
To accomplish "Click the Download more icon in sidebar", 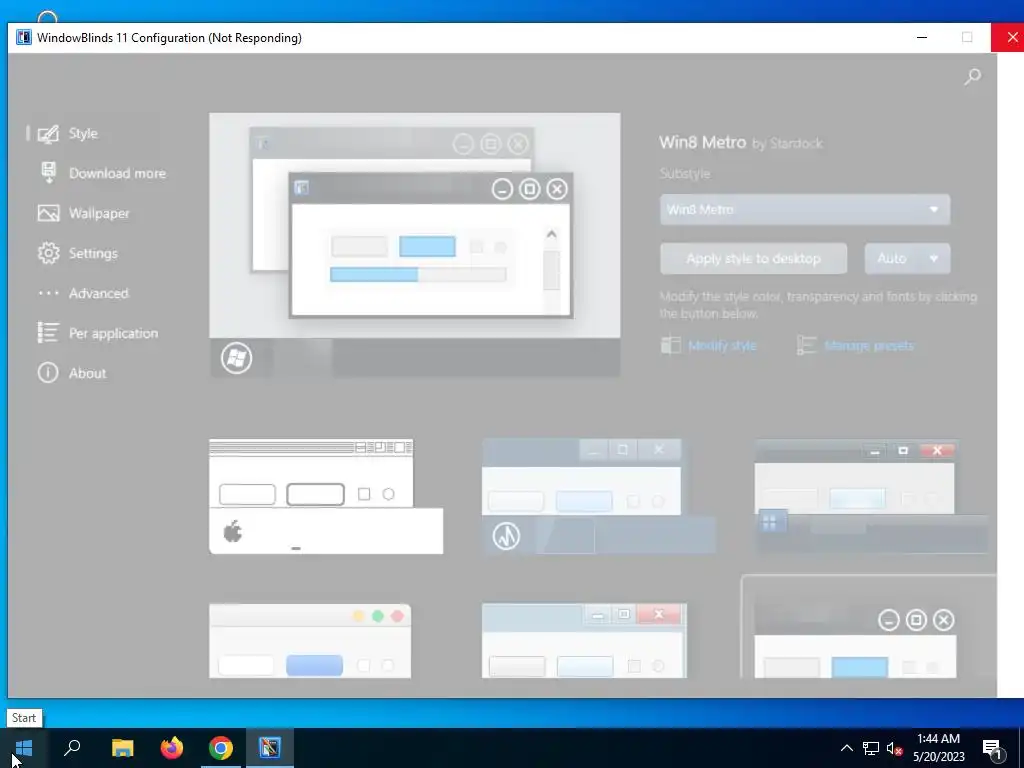I will (x=48, y=173).
